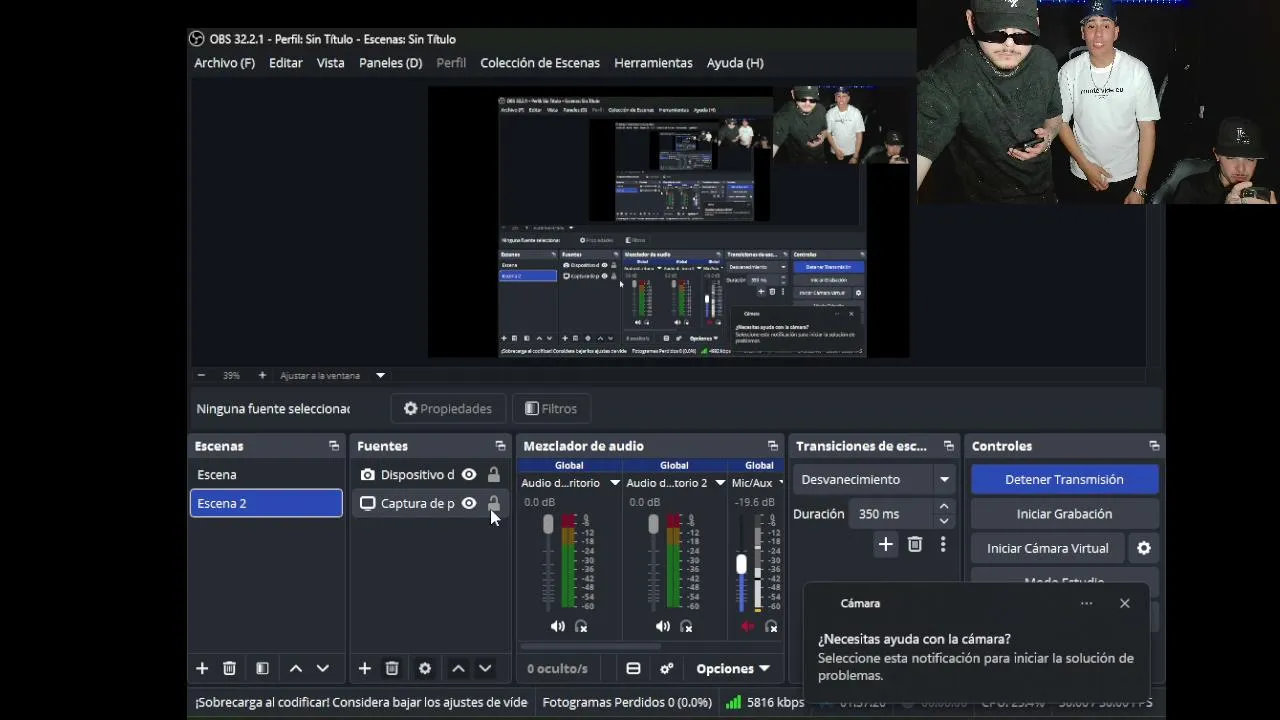Open the Editar menu
Viewport: 1280px width, 720px height.
pos(286,62)
